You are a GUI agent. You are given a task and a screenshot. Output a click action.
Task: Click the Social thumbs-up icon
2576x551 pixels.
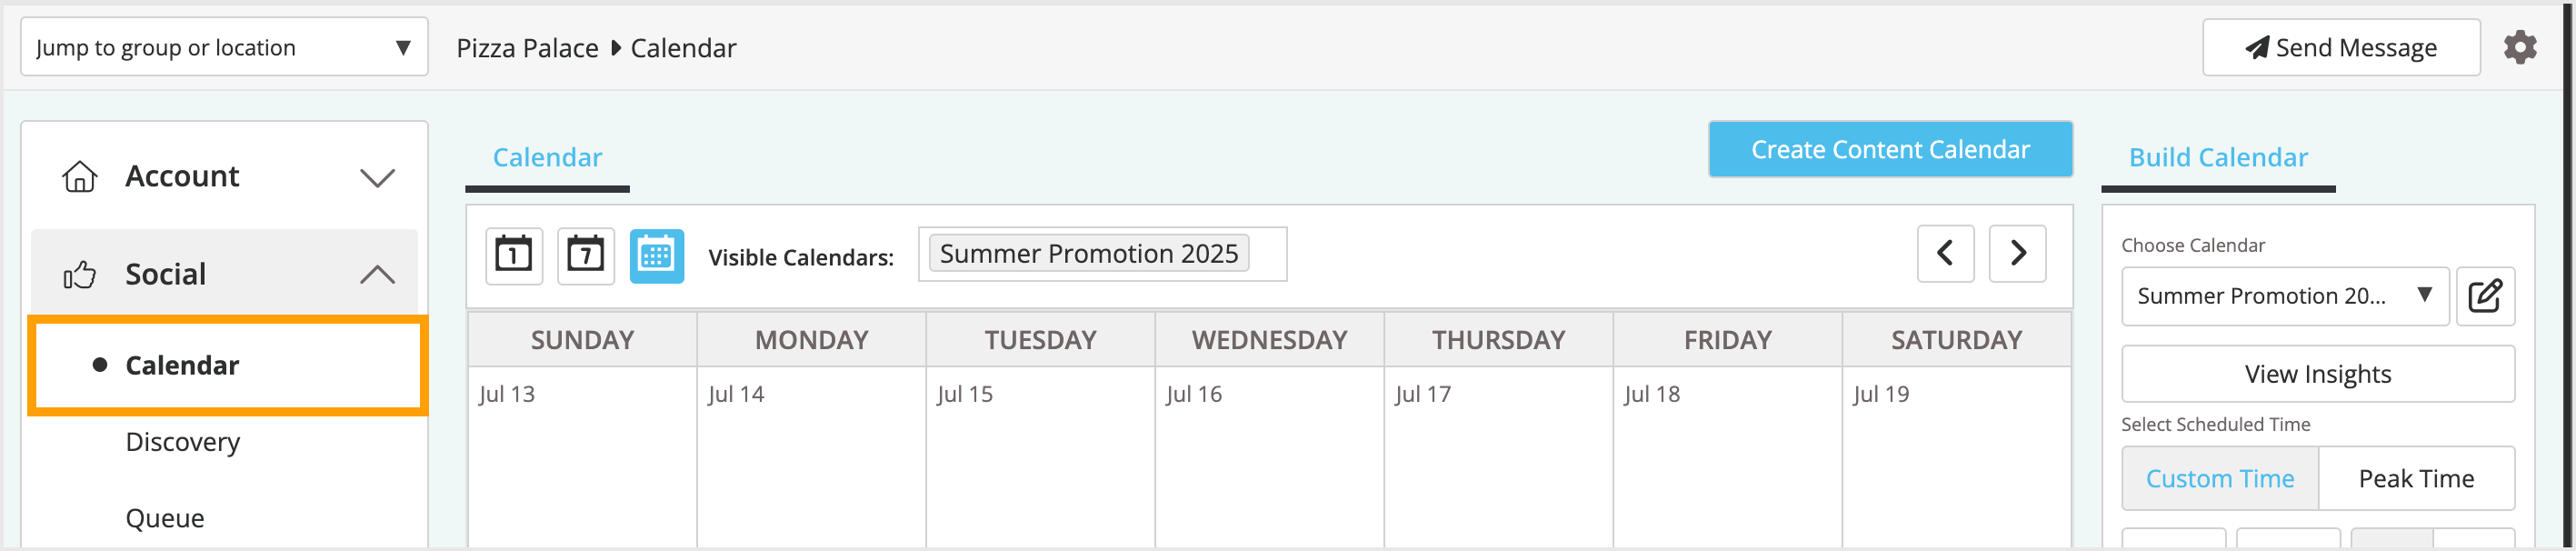[x=81, y=273]
